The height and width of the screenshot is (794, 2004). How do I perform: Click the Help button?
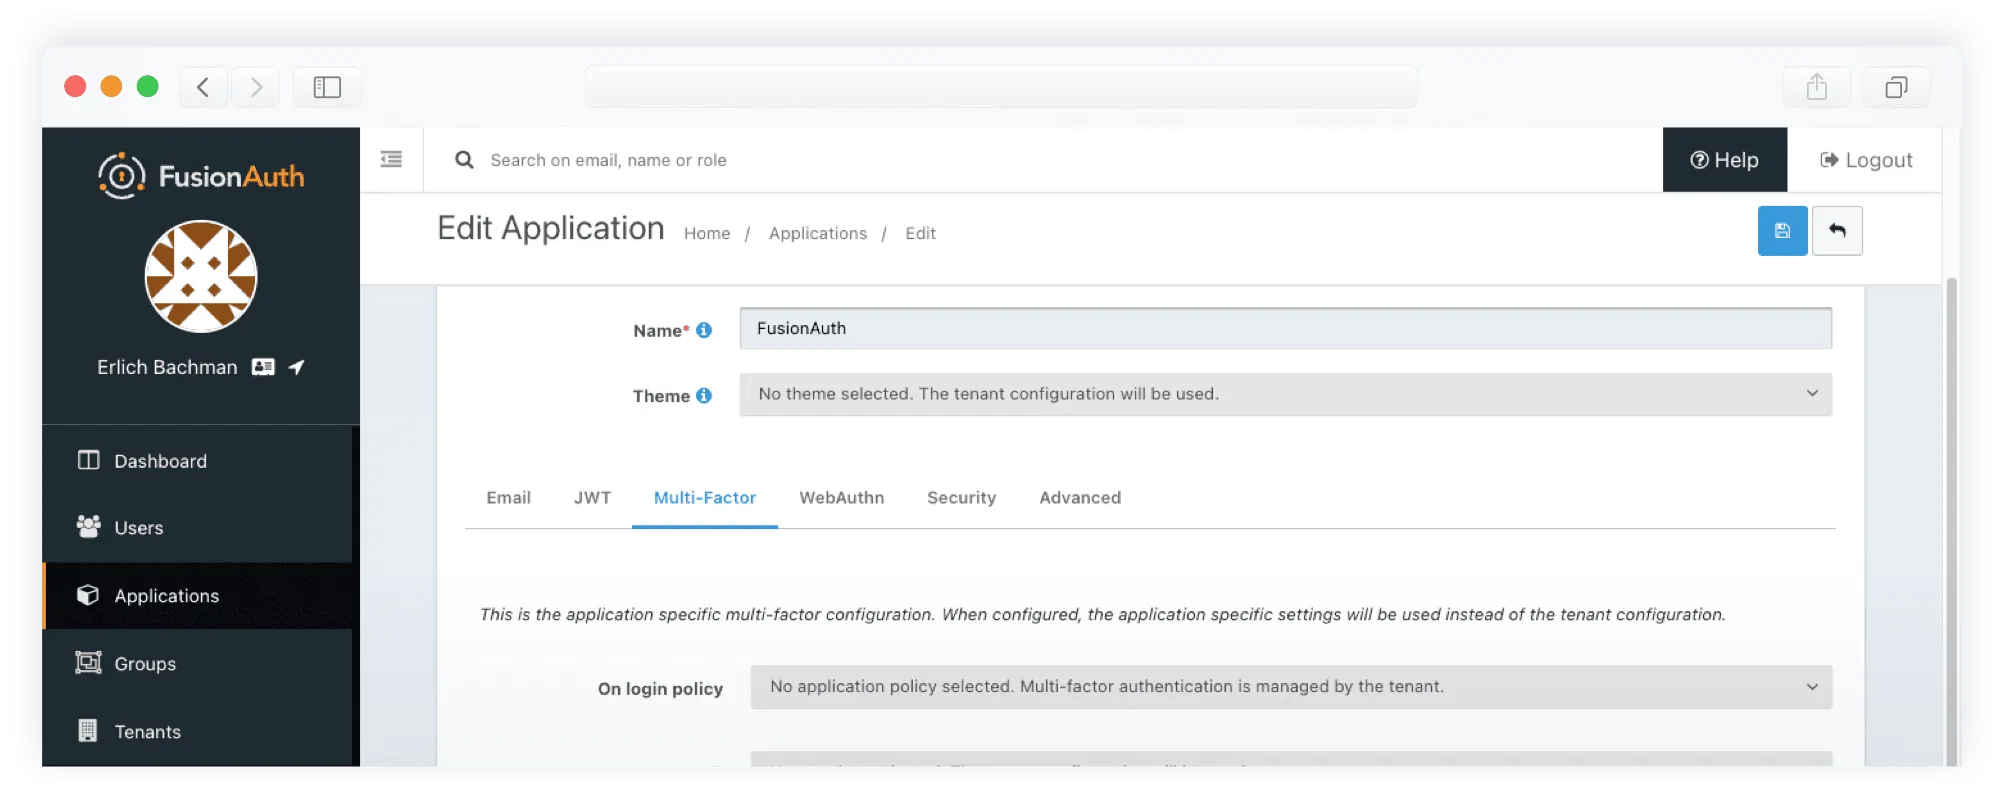1724,160
